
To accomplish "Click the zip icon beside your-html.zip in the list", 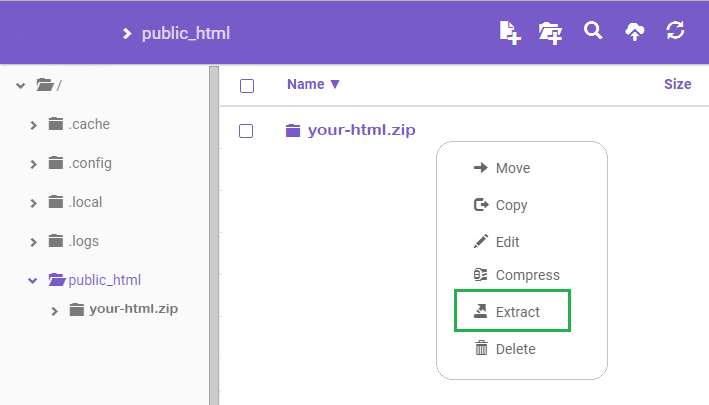I will pos(293,130).
